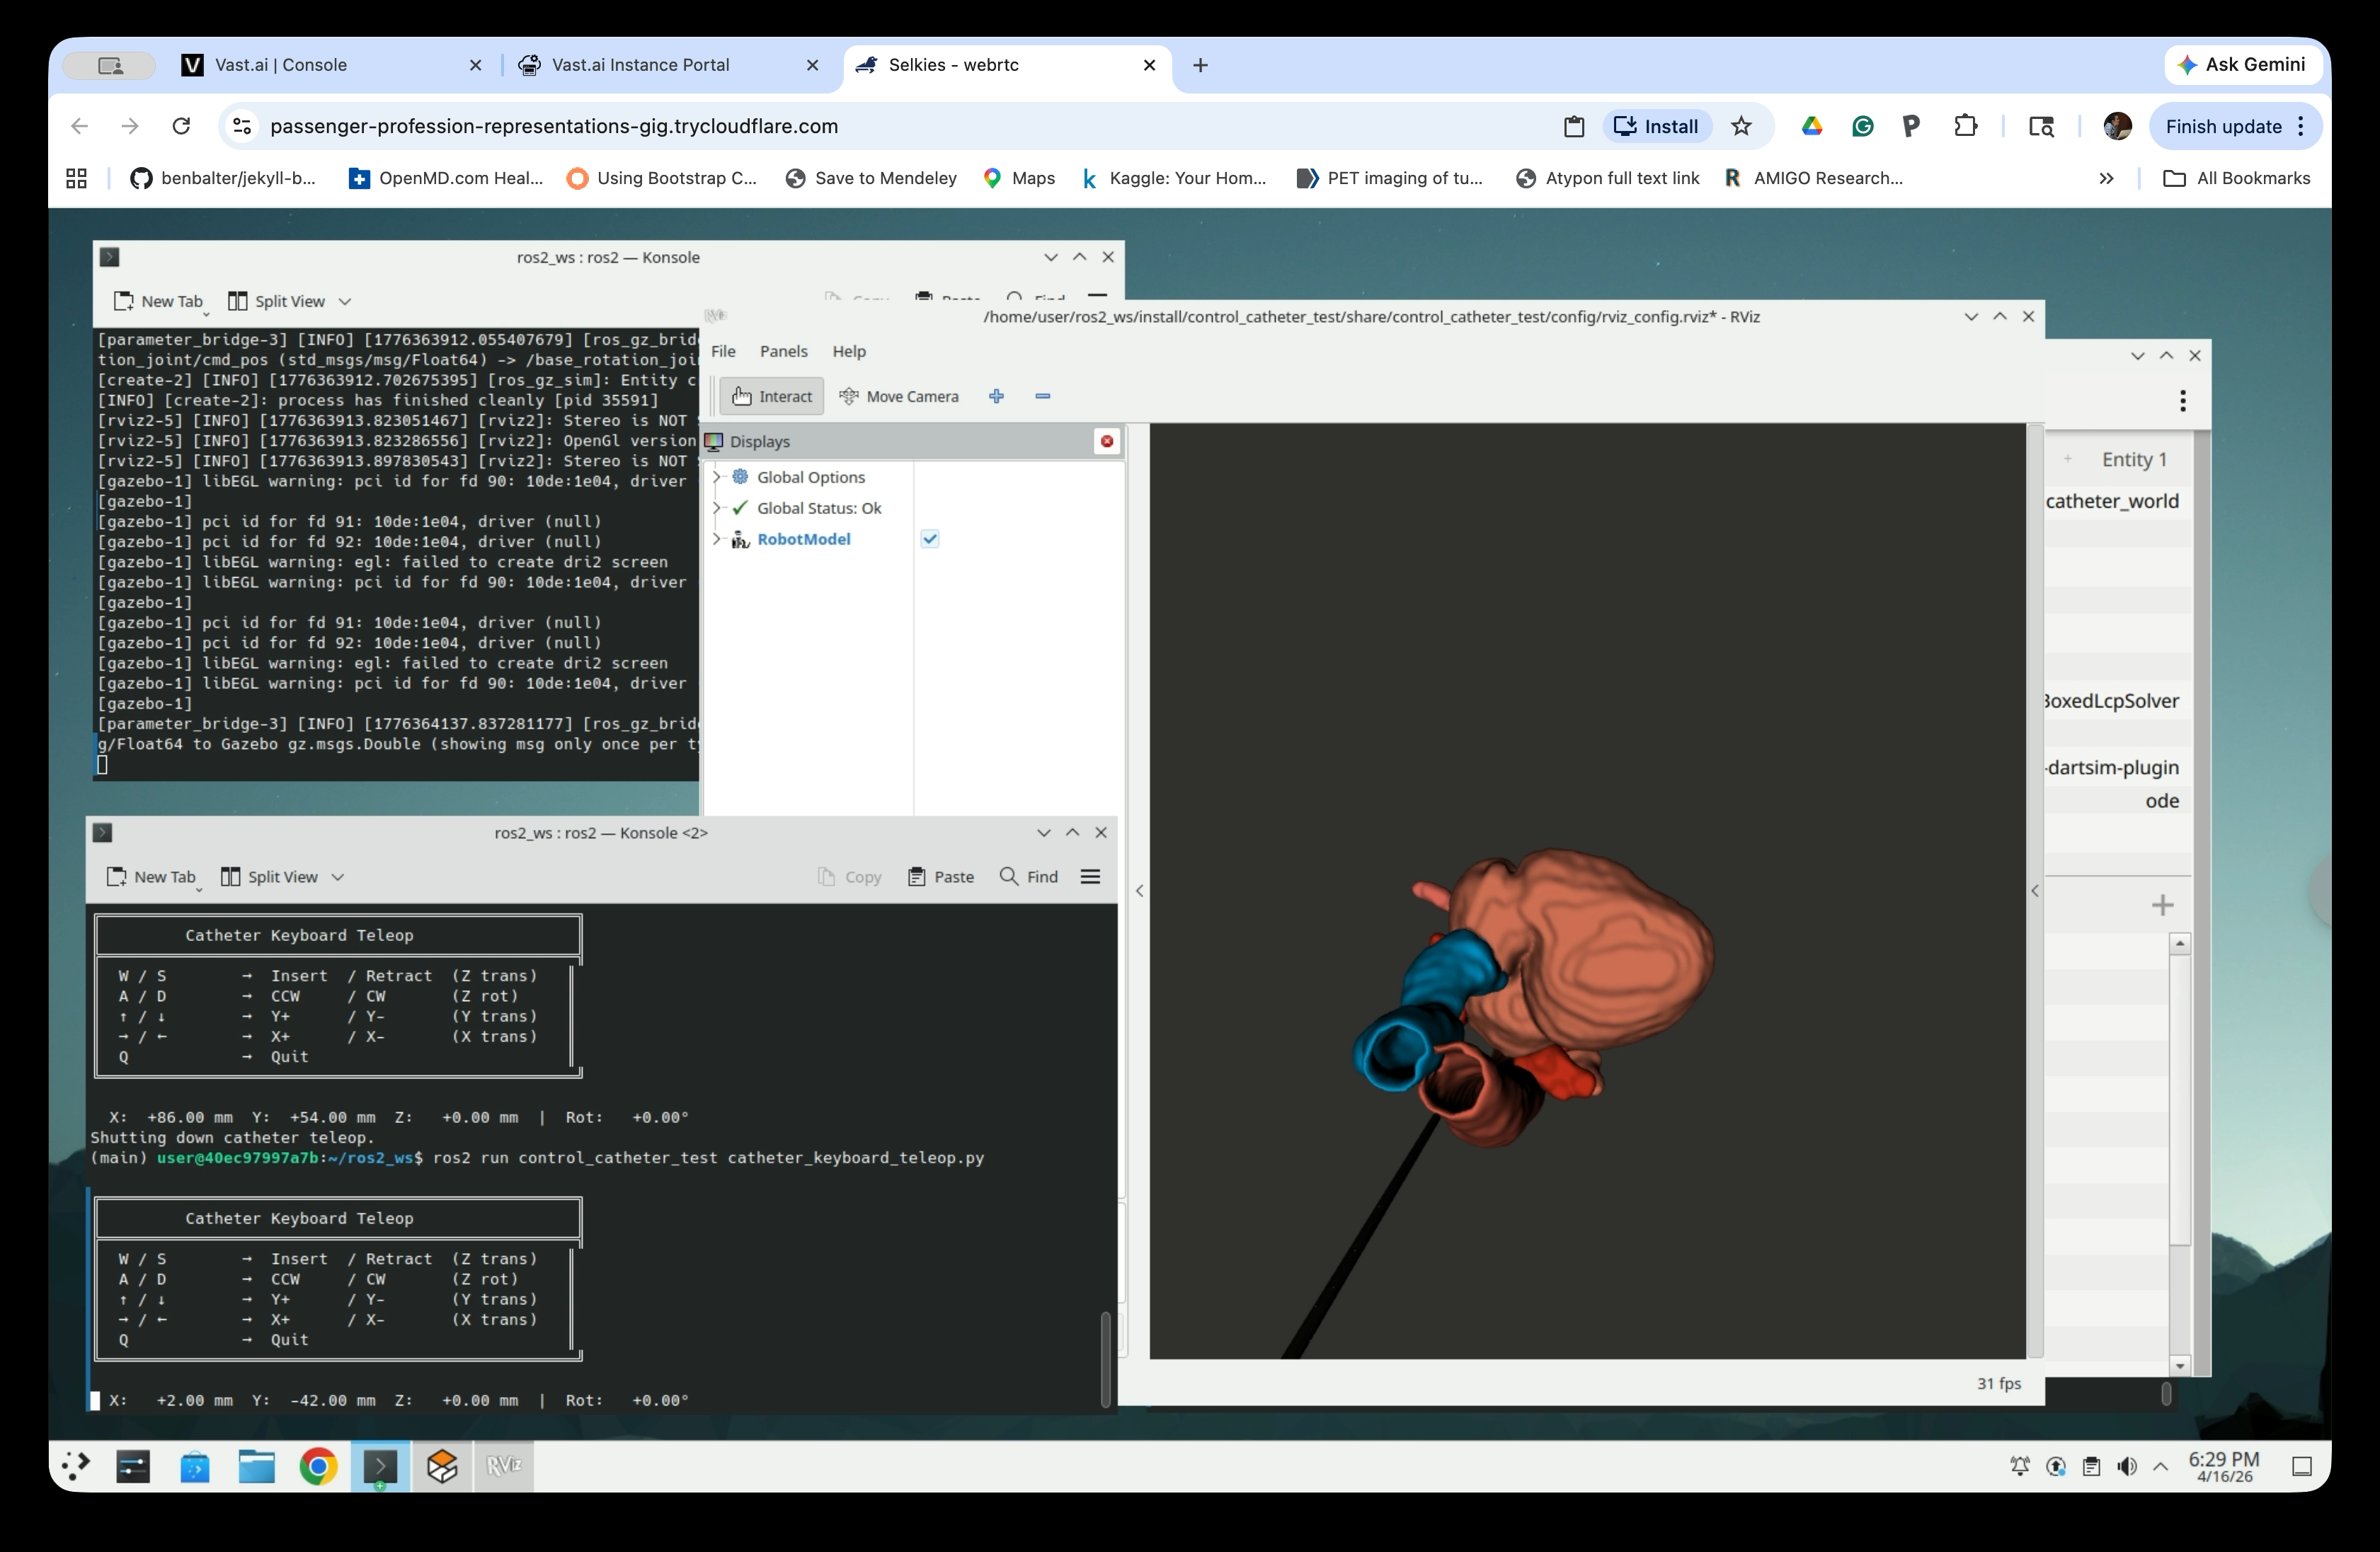Click the blue minus remove-tool icon
The width and height of the screenshot is (2380, 1552).
[x=1042, y=396]
